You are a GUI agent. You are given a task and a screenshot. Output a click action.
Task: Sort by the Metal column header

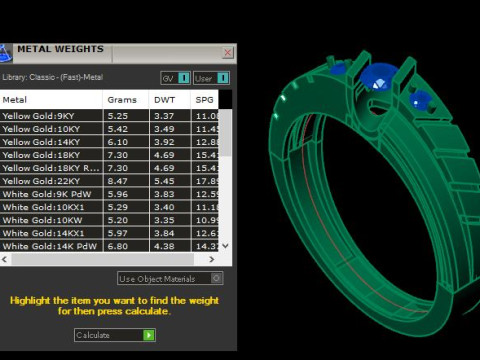tap(51, 100)
